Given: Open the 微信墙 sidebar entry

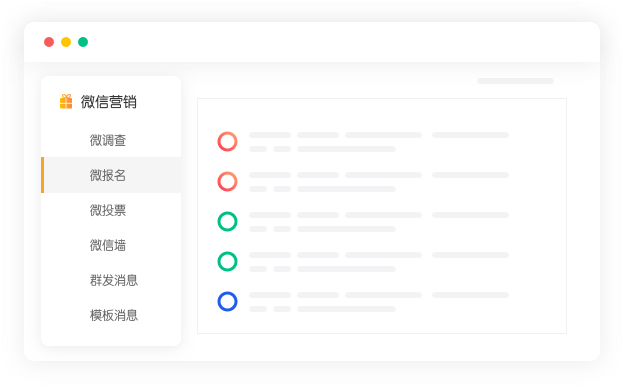Looking at the screenshot, I should 108,245.
